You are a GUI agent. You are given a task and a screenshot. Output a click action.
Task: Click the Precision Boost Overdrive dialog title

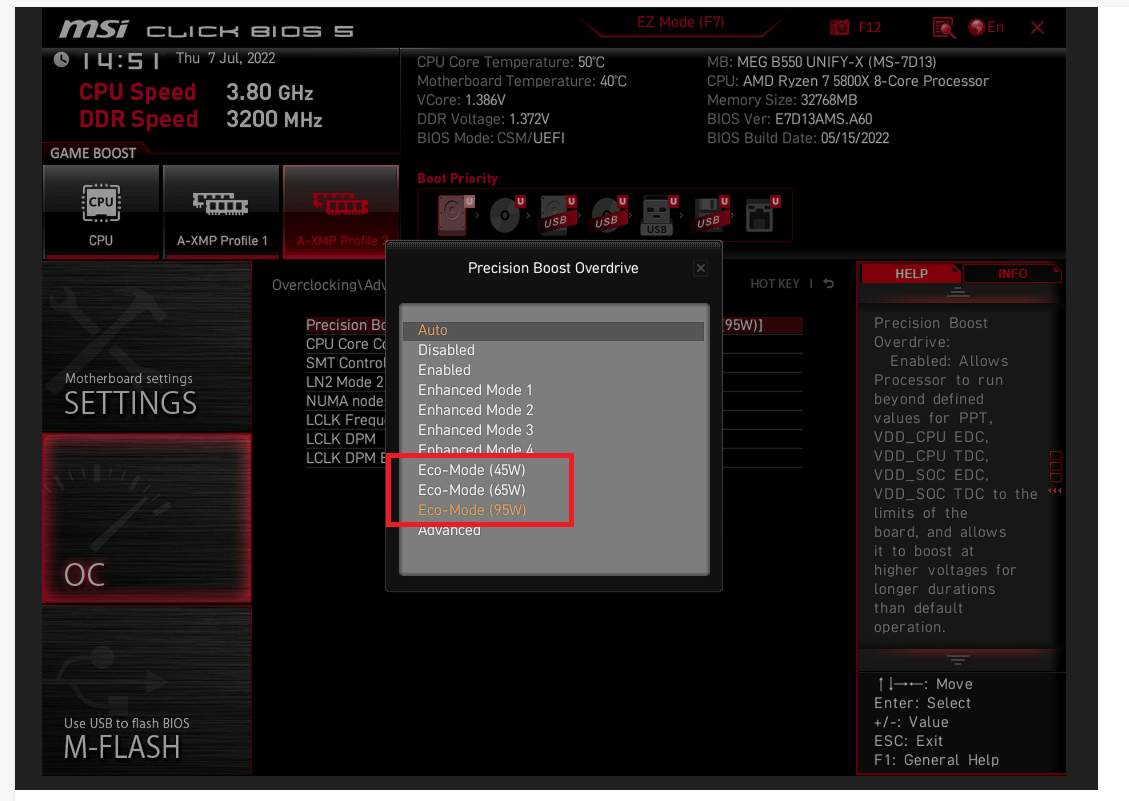553,268
